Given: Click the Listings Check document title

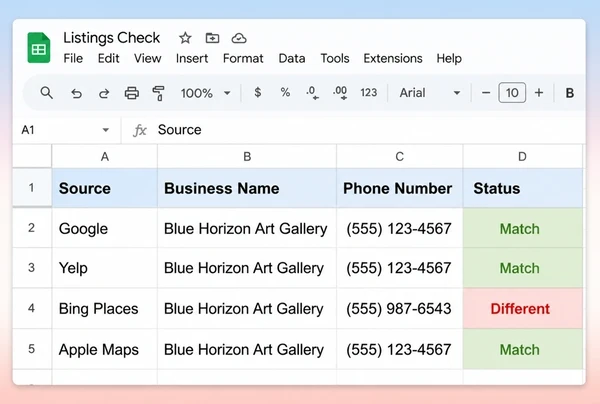Looking at the screenshot, I should tap(112, 38).
